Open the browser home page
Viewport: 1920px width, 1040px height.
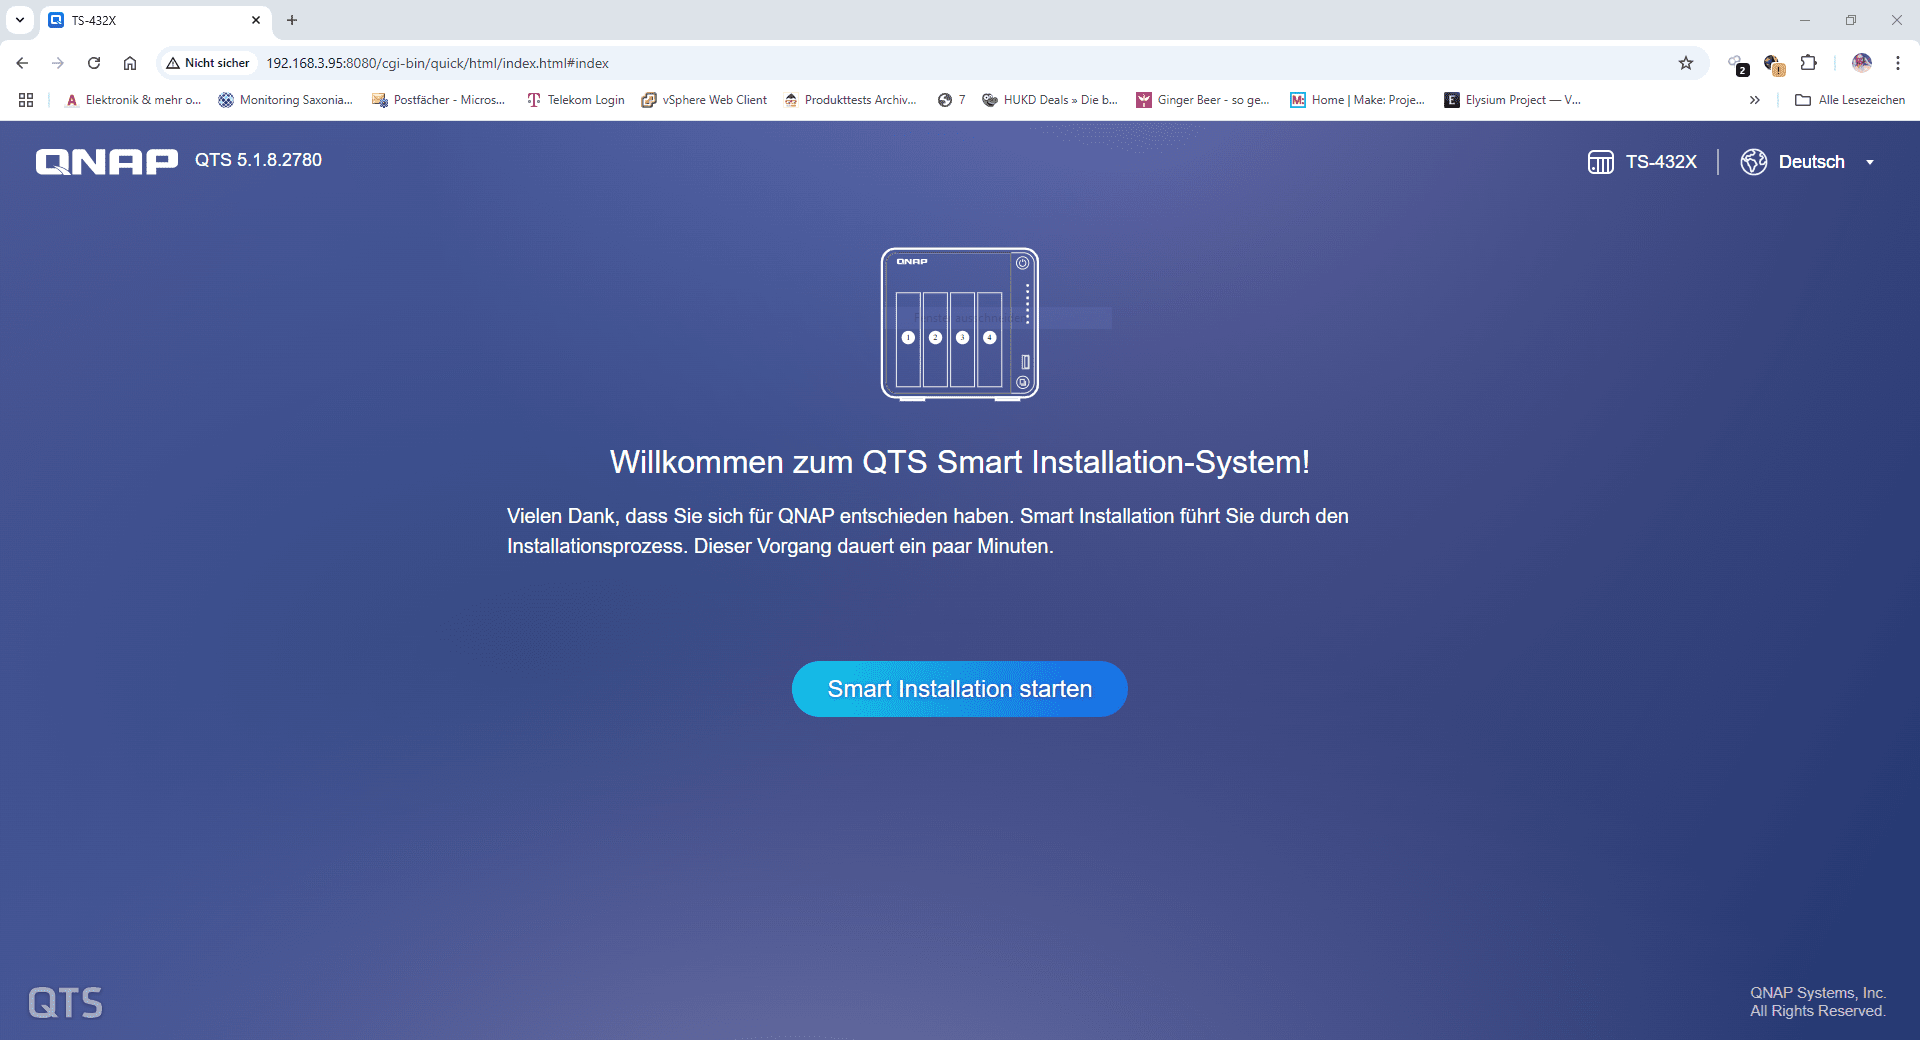click(x=130, y=63)
